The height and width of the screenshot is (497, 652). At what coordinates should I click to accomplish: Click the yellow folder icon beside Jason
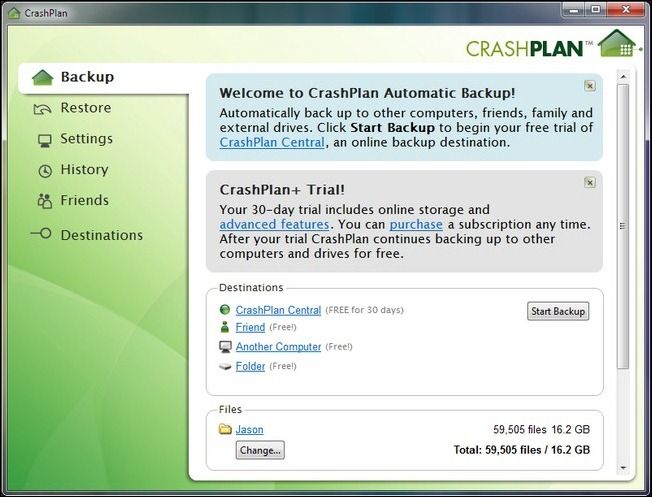point(225,429)
